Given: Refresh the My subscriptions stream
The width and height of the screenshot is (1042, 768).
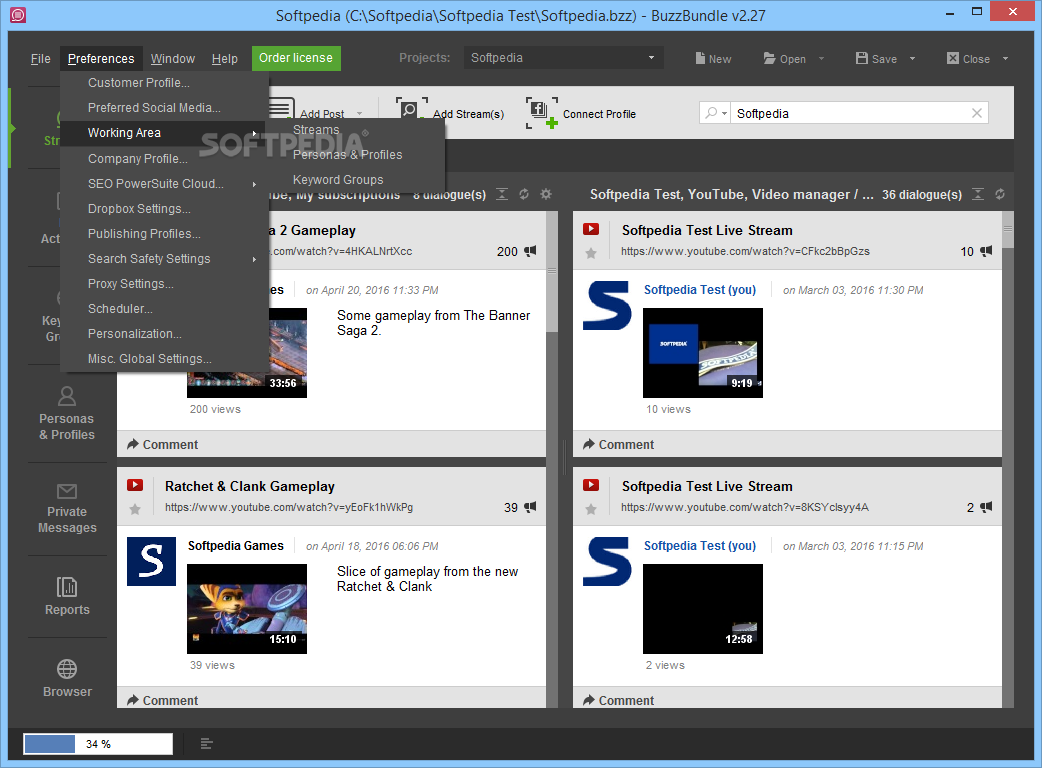Looking at the screenshot, I should coord(524,194).
